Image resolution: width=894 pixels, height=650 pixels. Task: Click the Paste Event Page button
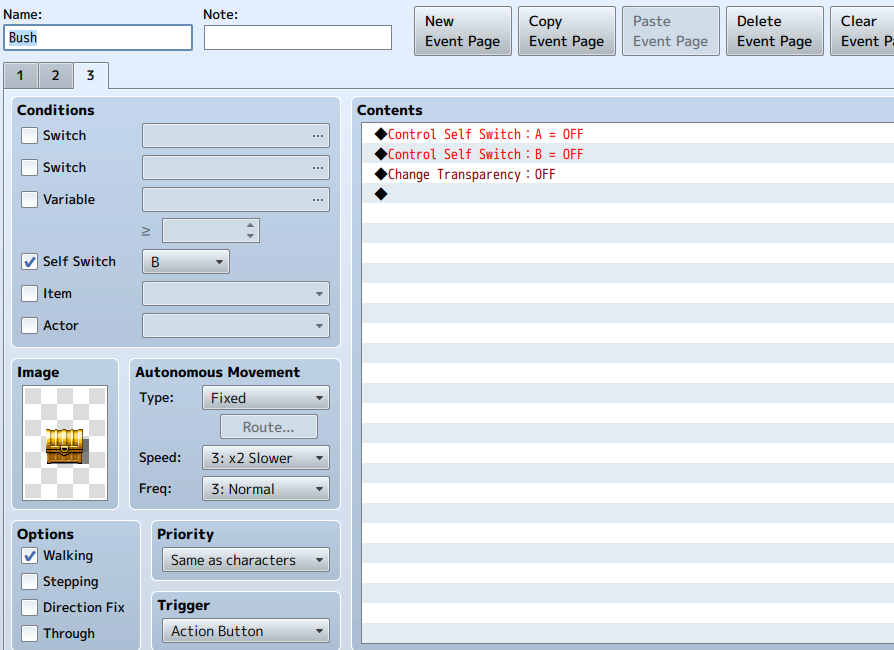click(670, 31)
